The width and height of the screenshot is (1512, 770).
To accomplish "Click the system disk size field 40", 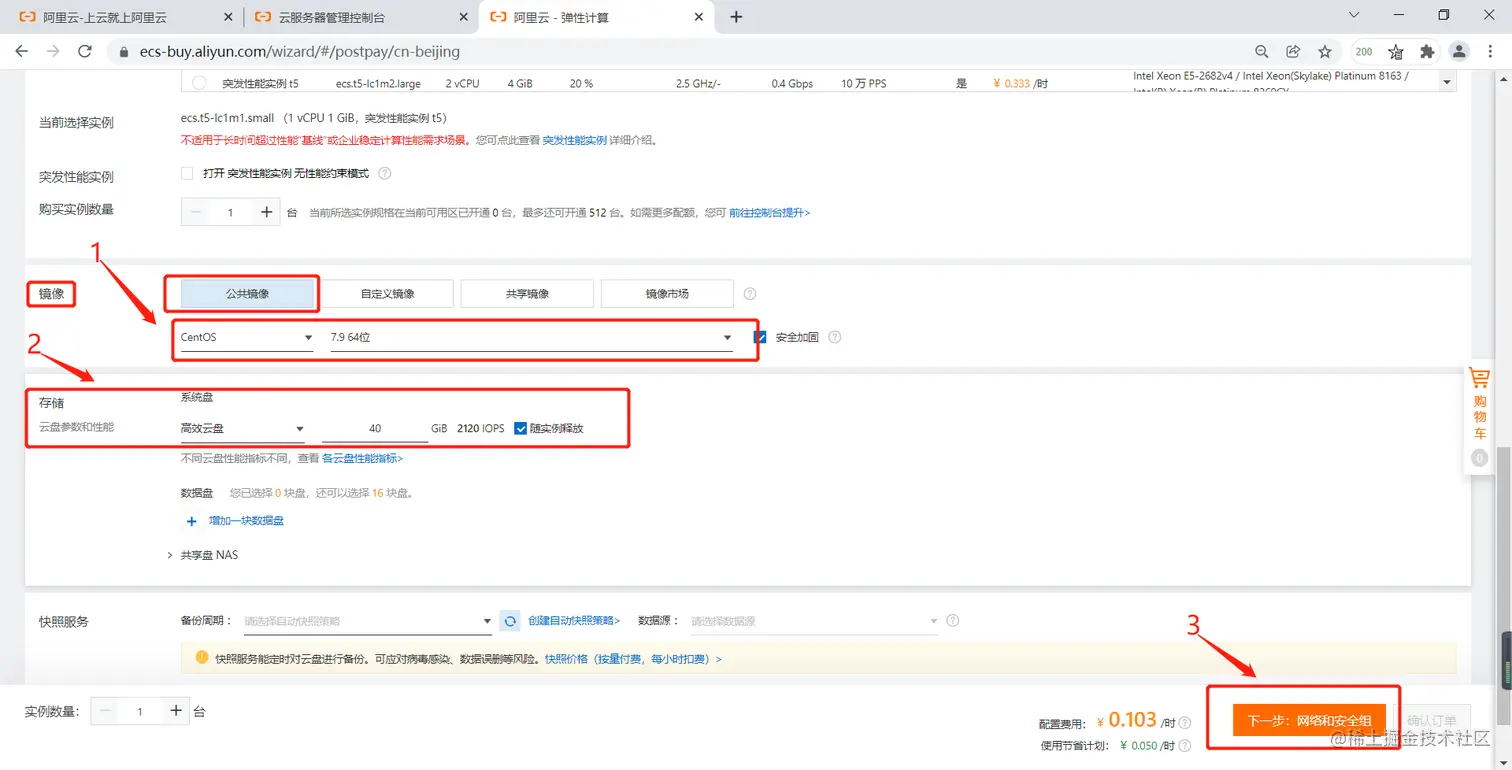I will (x=375, y=429).
